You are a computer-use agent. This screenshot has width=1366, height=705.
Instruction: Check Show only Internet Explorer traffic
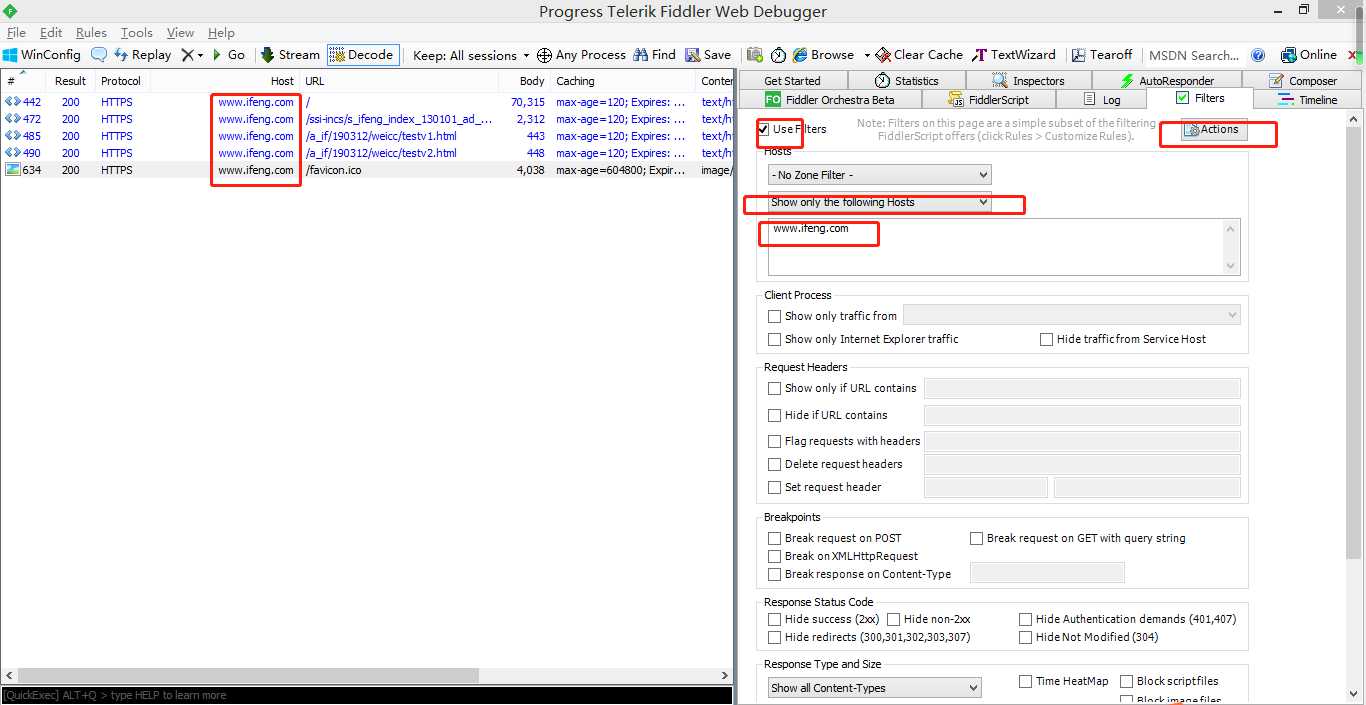coord(774,339)
